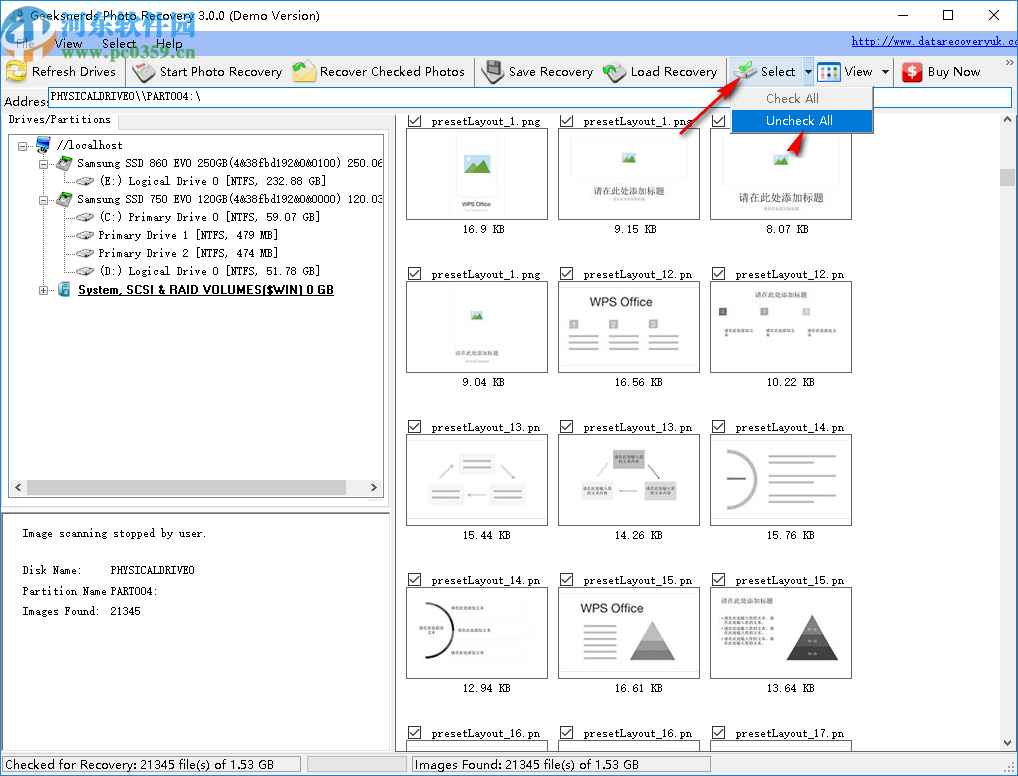The height and width of the screenshot is (776, 1018).
Task: Open the Help menu
Action: 169,44
